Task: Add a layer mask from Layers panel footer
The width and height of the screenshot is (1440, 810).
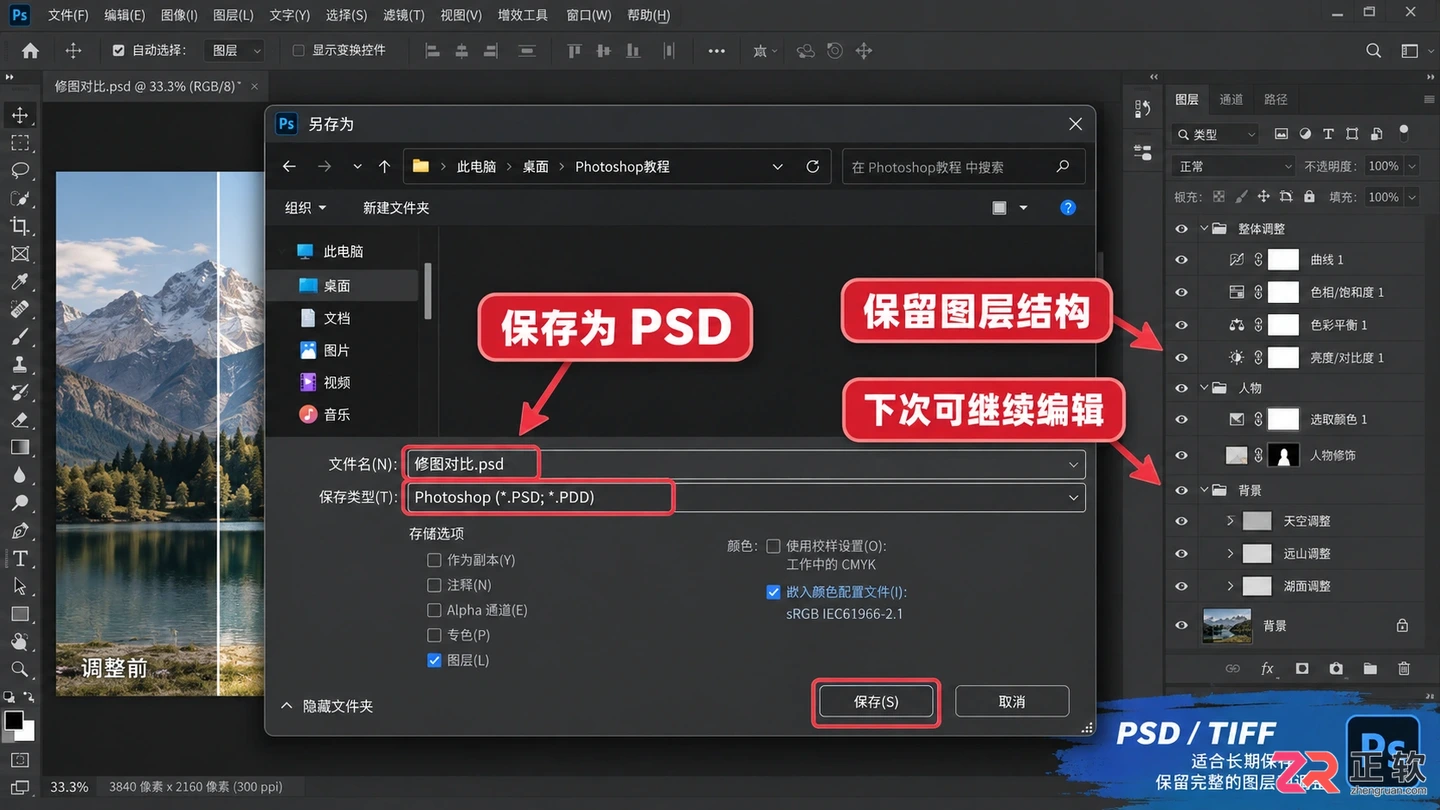Action: pyautogui.click(x=1302, y=668)
